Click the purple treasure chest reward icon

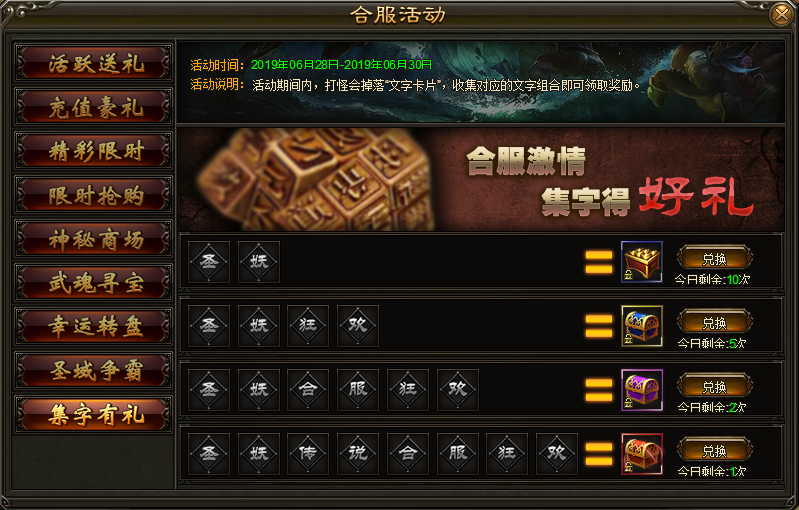point(642,390)
